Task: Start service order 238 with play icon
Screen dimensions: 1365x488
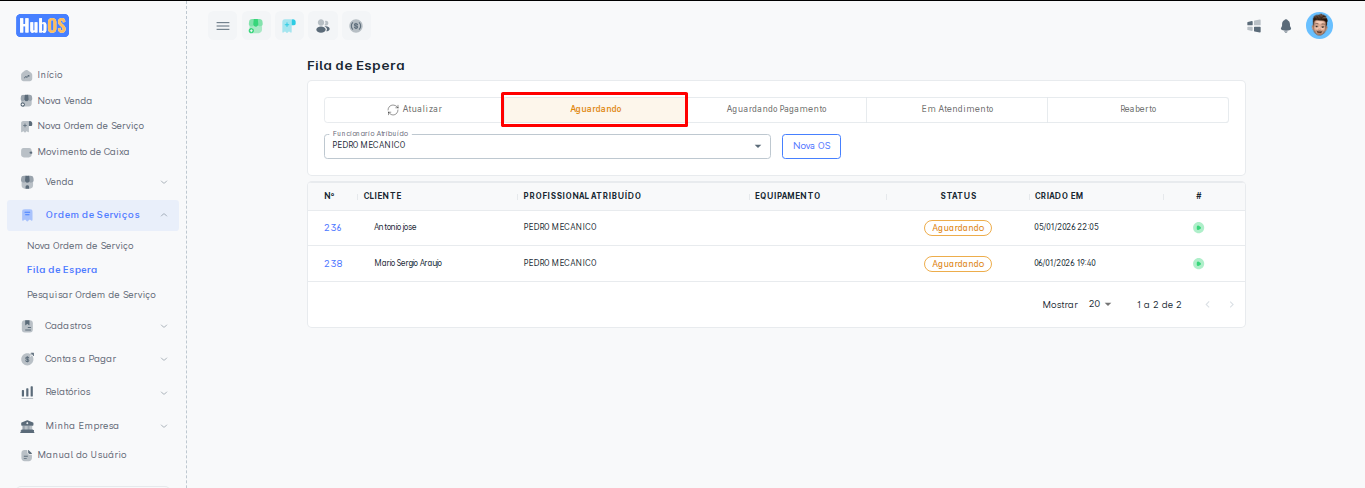Action: (1198, 264)
